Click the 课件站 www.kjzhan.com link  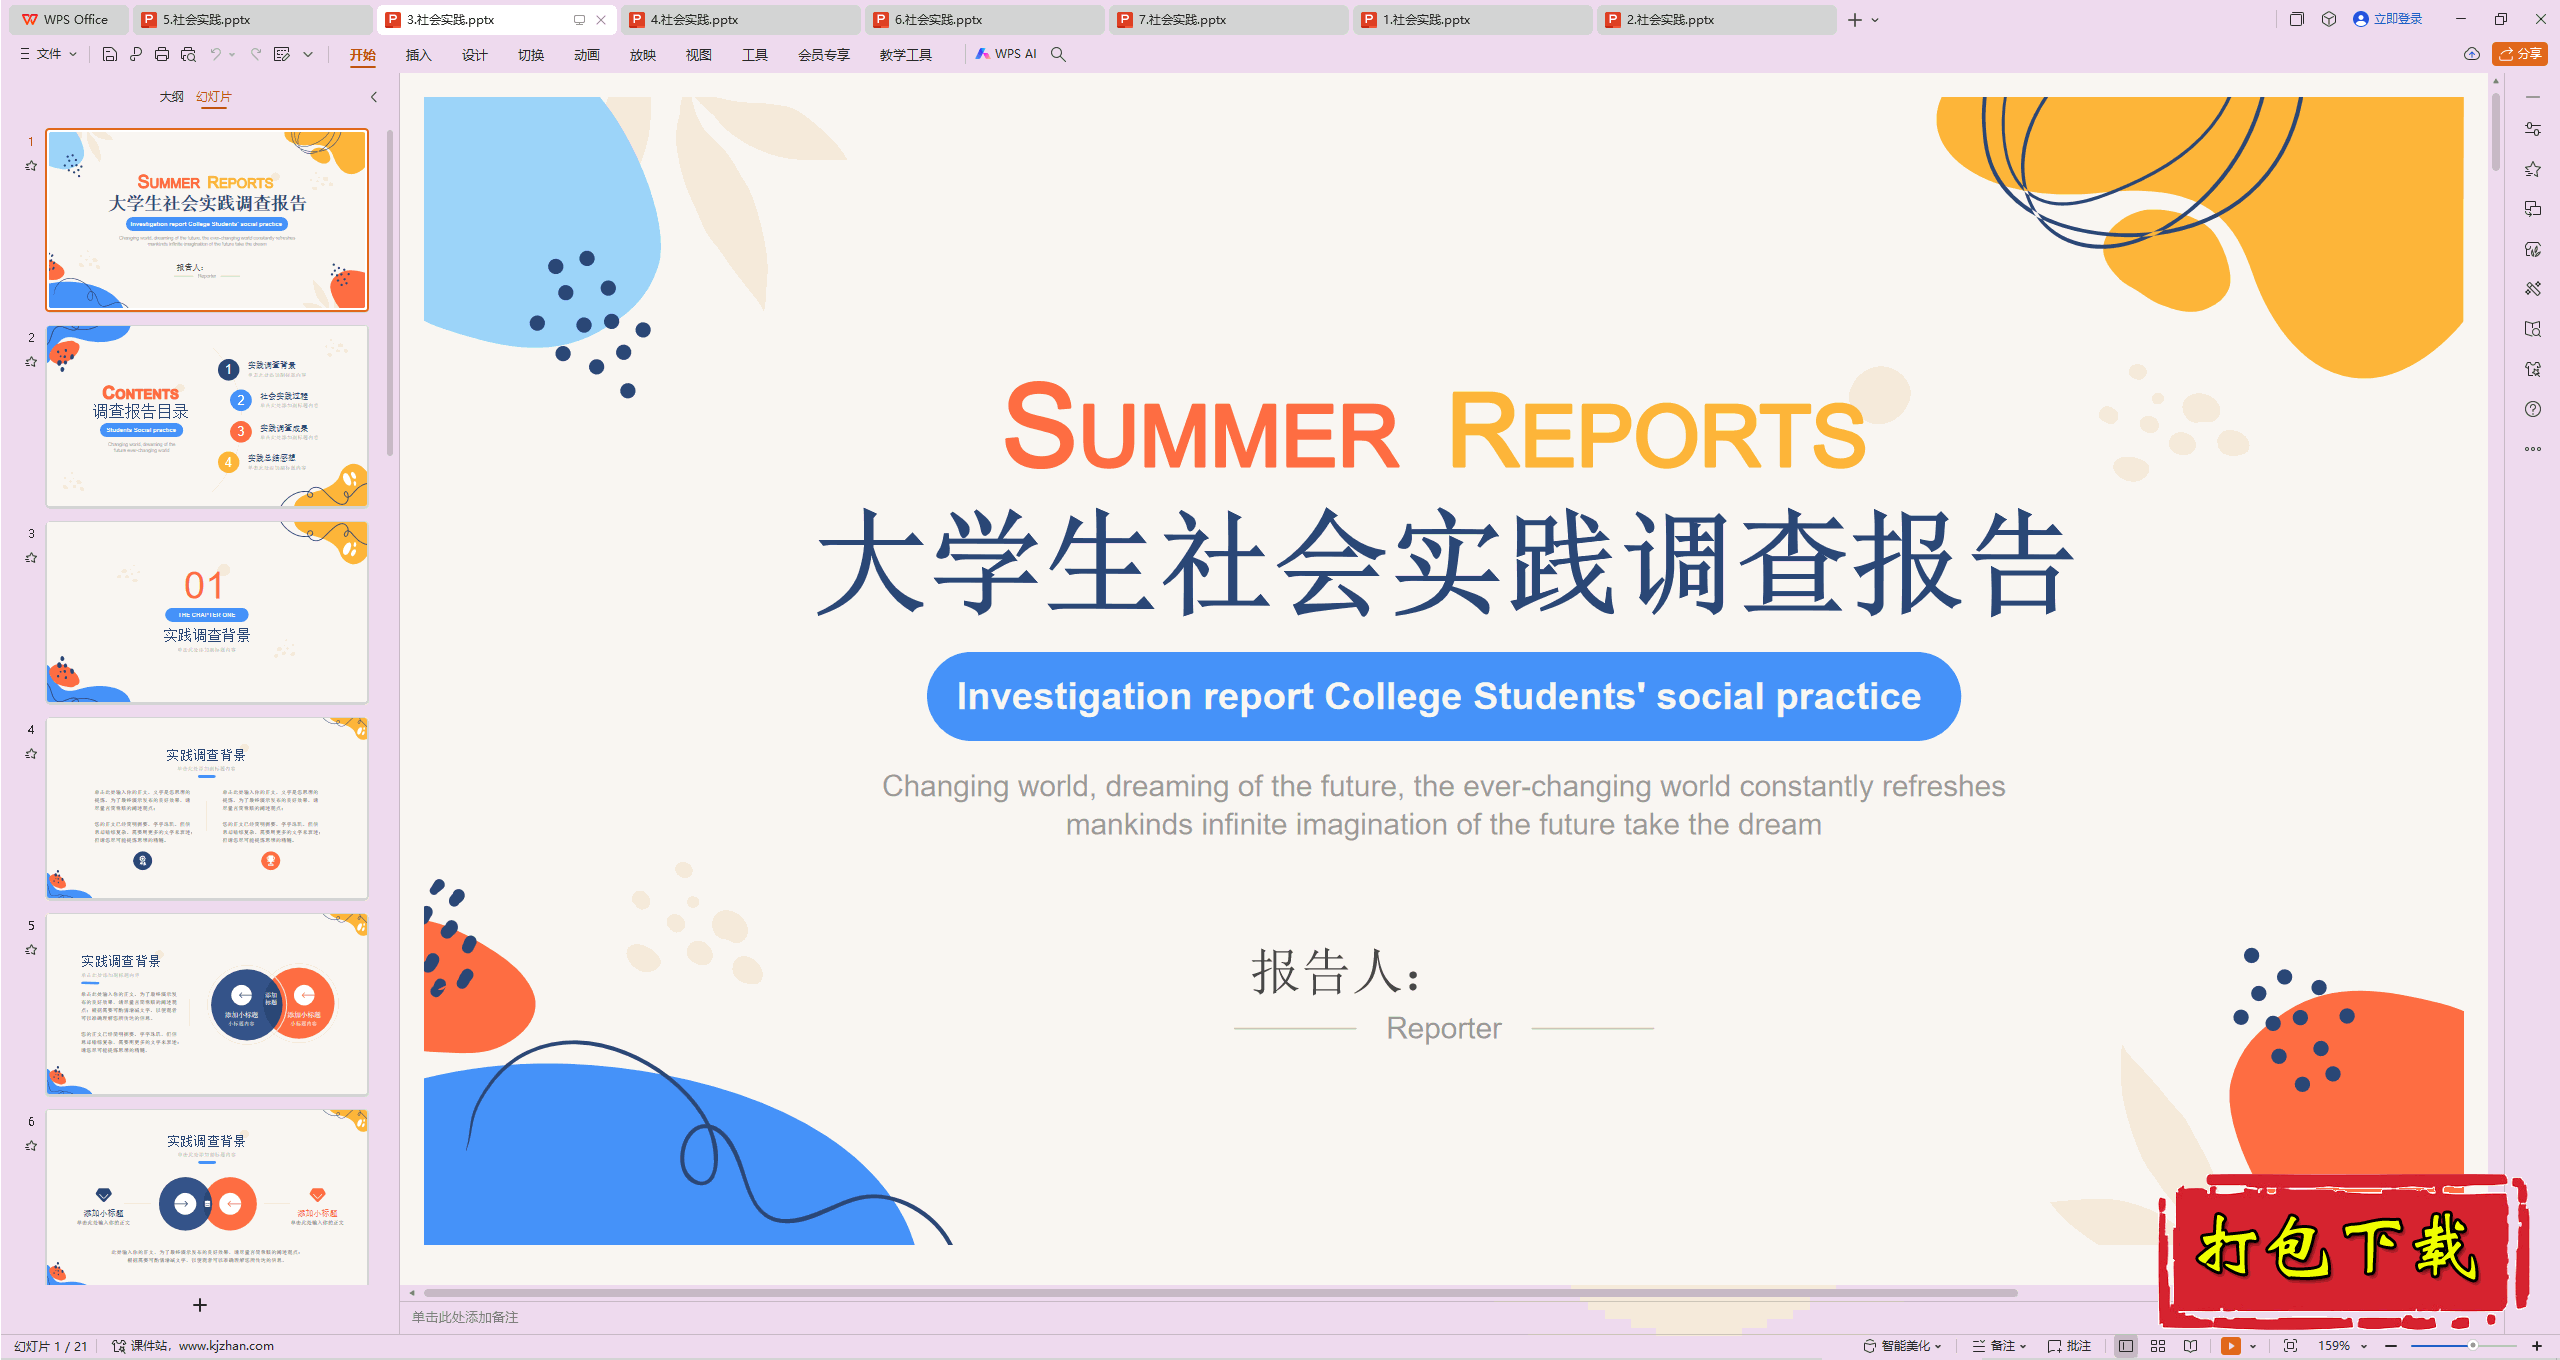tap(193, 1346)
